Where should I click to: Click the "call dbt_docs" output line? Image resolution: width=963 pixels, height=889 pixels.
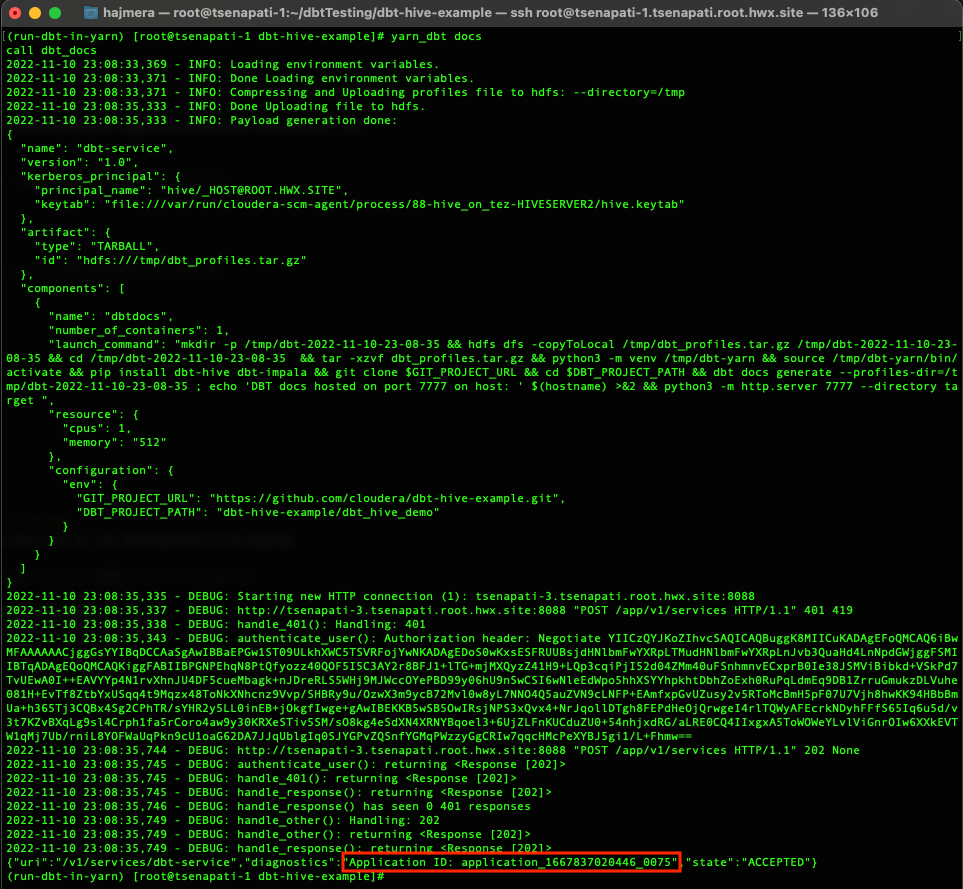(x=52, y=50)
